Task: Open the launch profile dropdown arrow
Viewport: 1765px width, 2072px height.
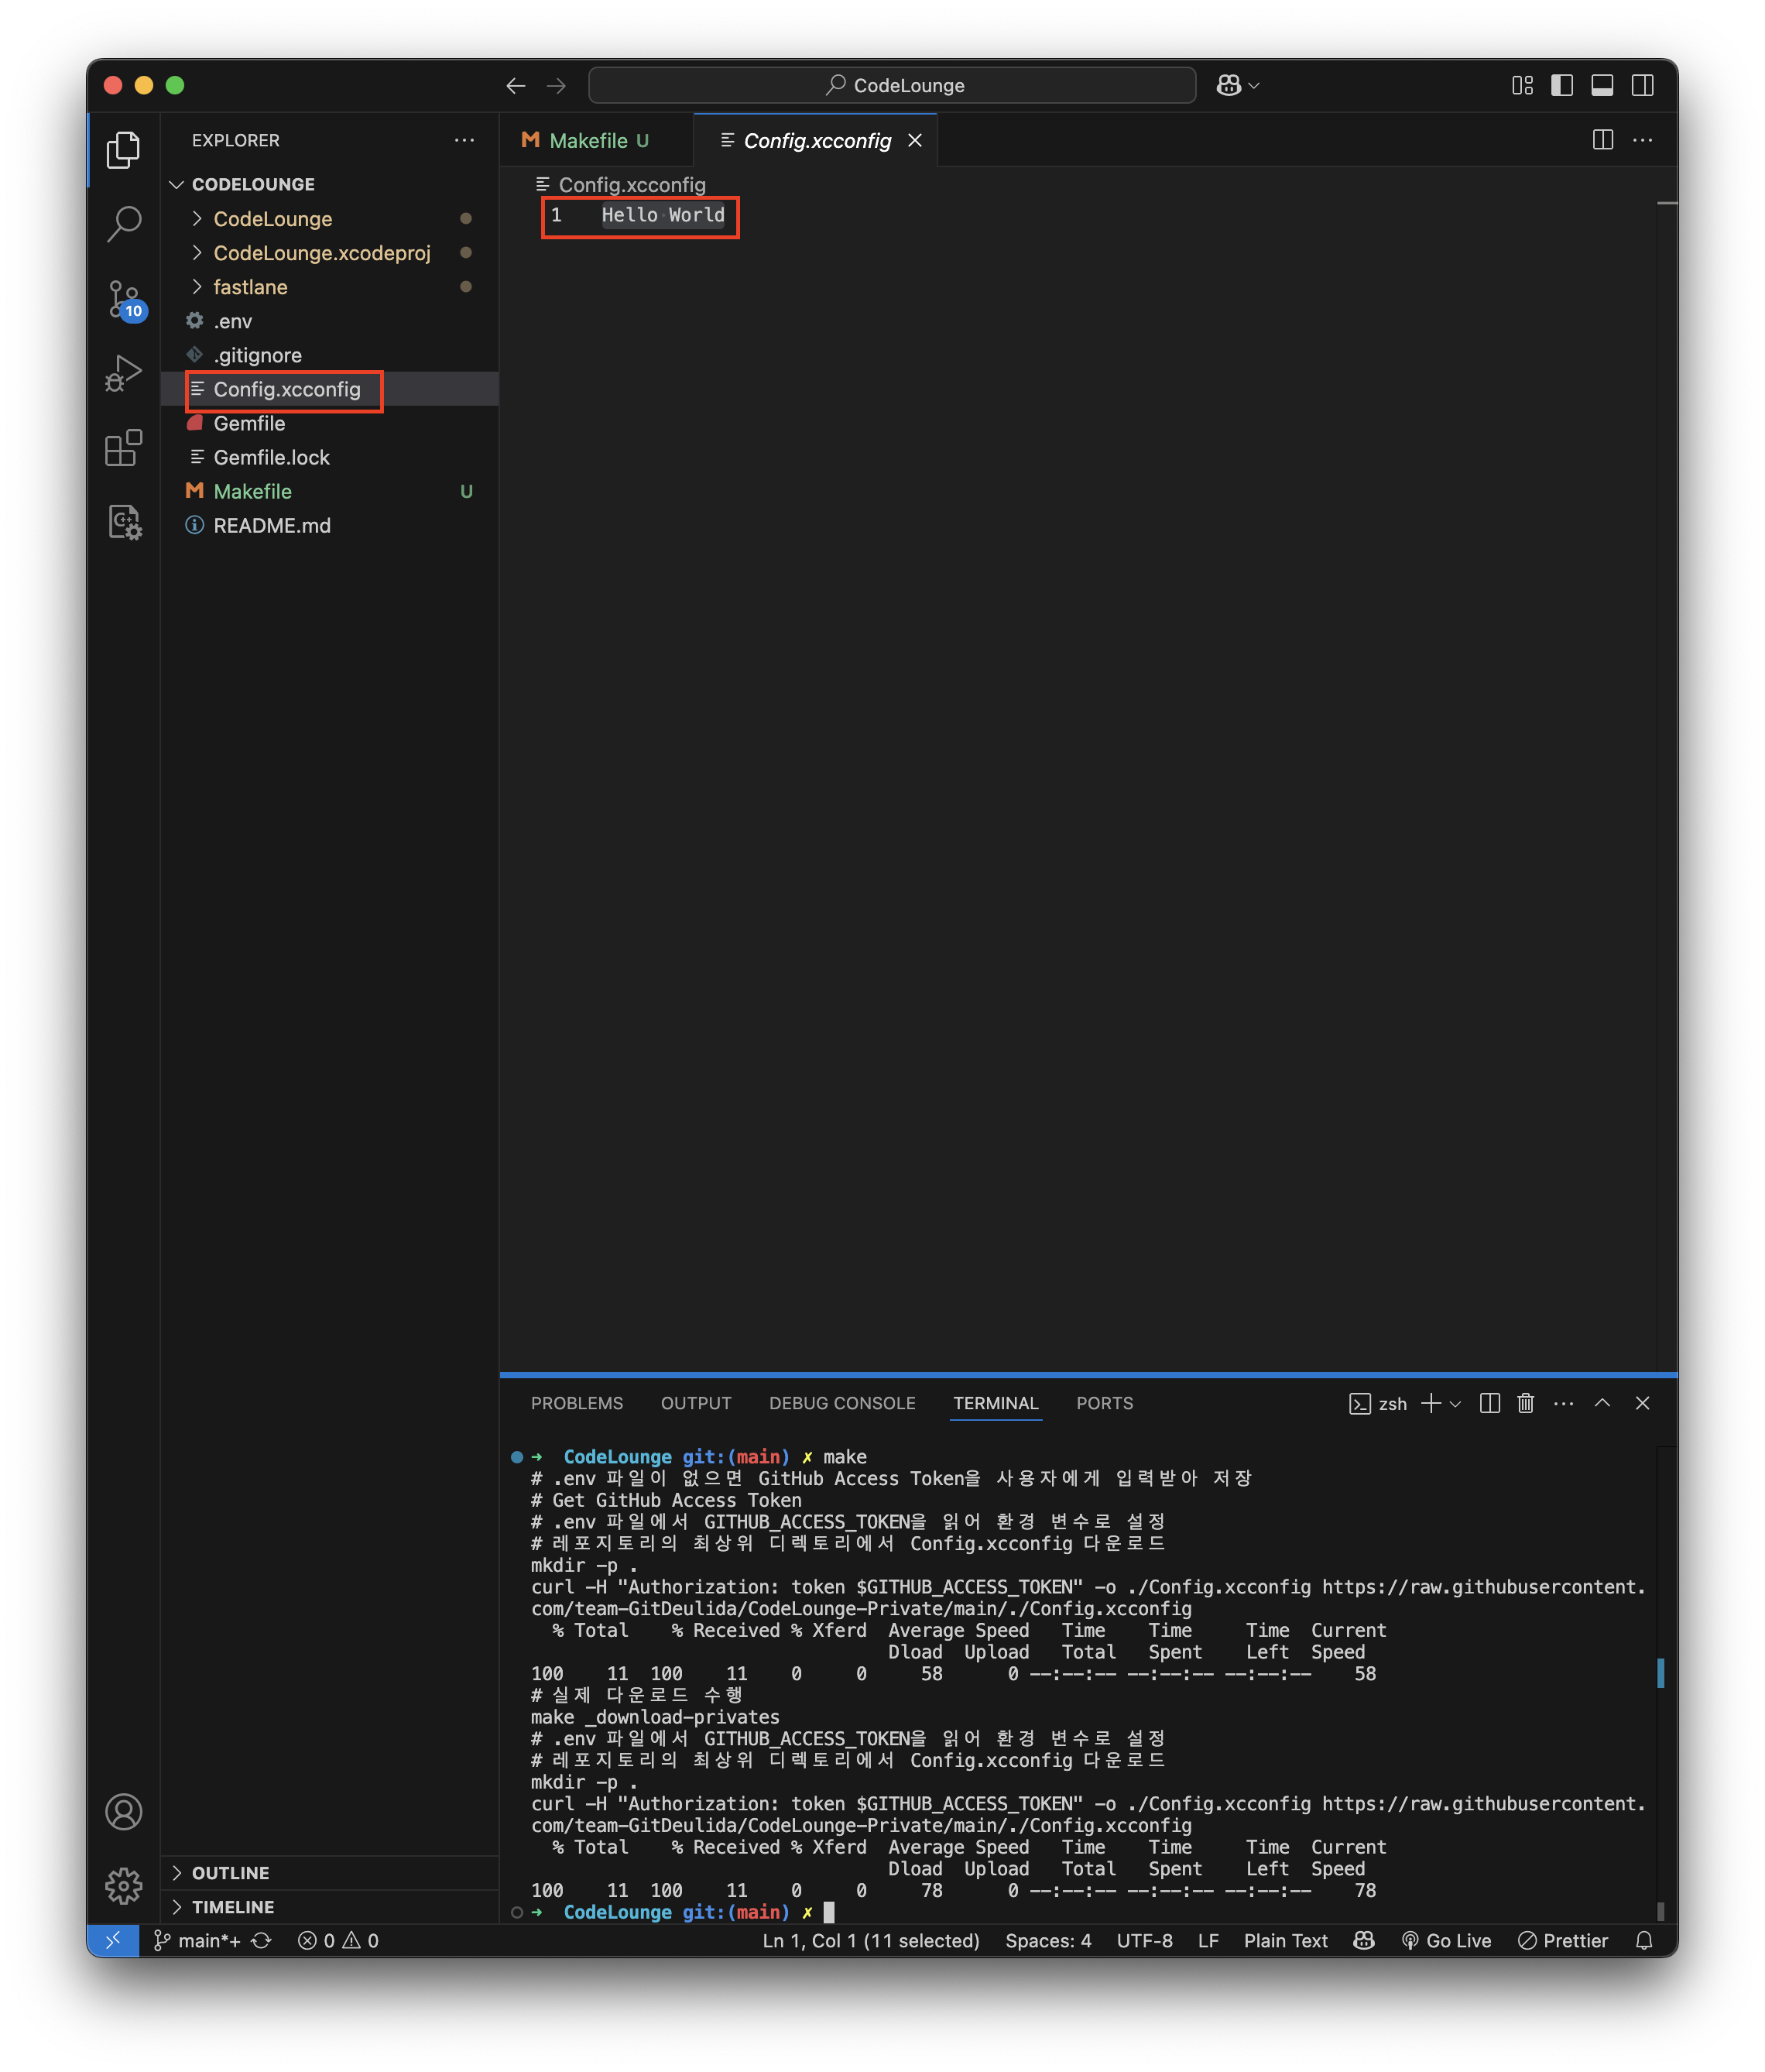Action: click(1455, 1404)
